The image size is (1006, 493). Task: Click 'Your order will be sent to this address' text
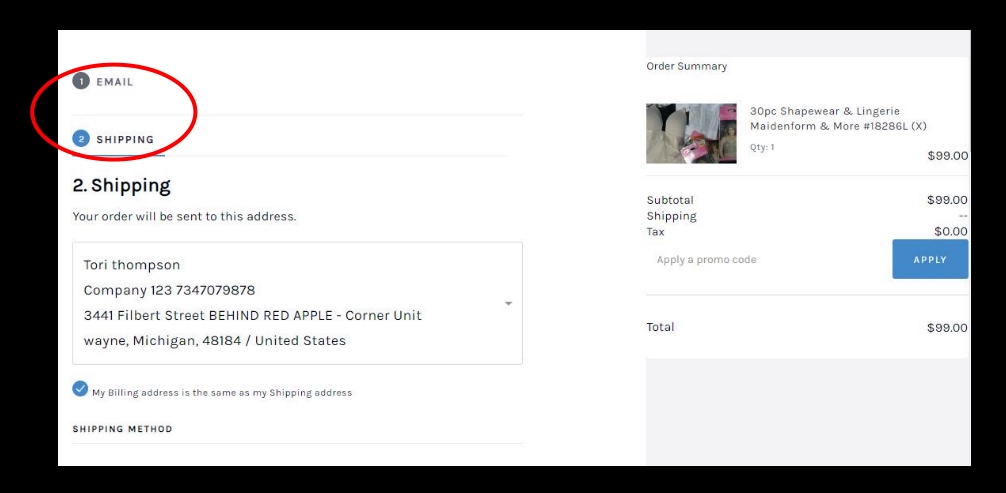coord(184,216)
